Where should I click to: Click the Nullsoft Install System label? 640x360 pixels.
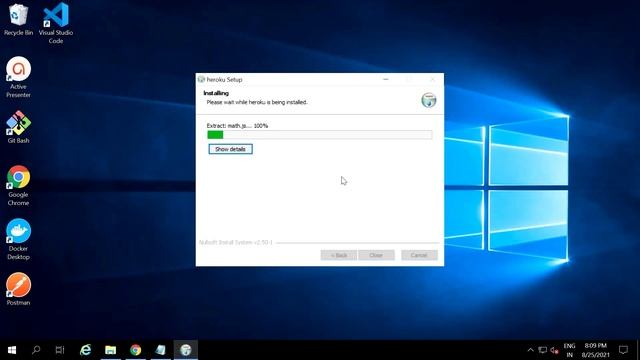[x=236, y=242]
